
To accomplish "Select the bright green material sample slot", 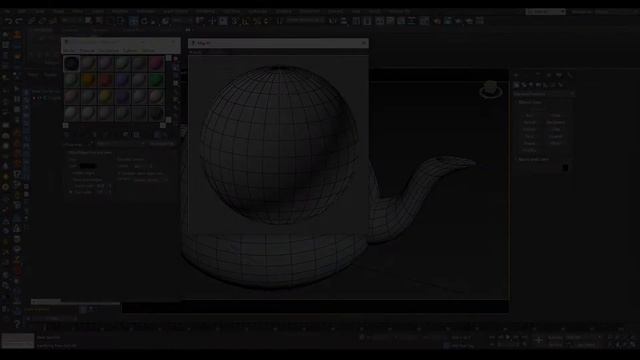I will (156, 80).
